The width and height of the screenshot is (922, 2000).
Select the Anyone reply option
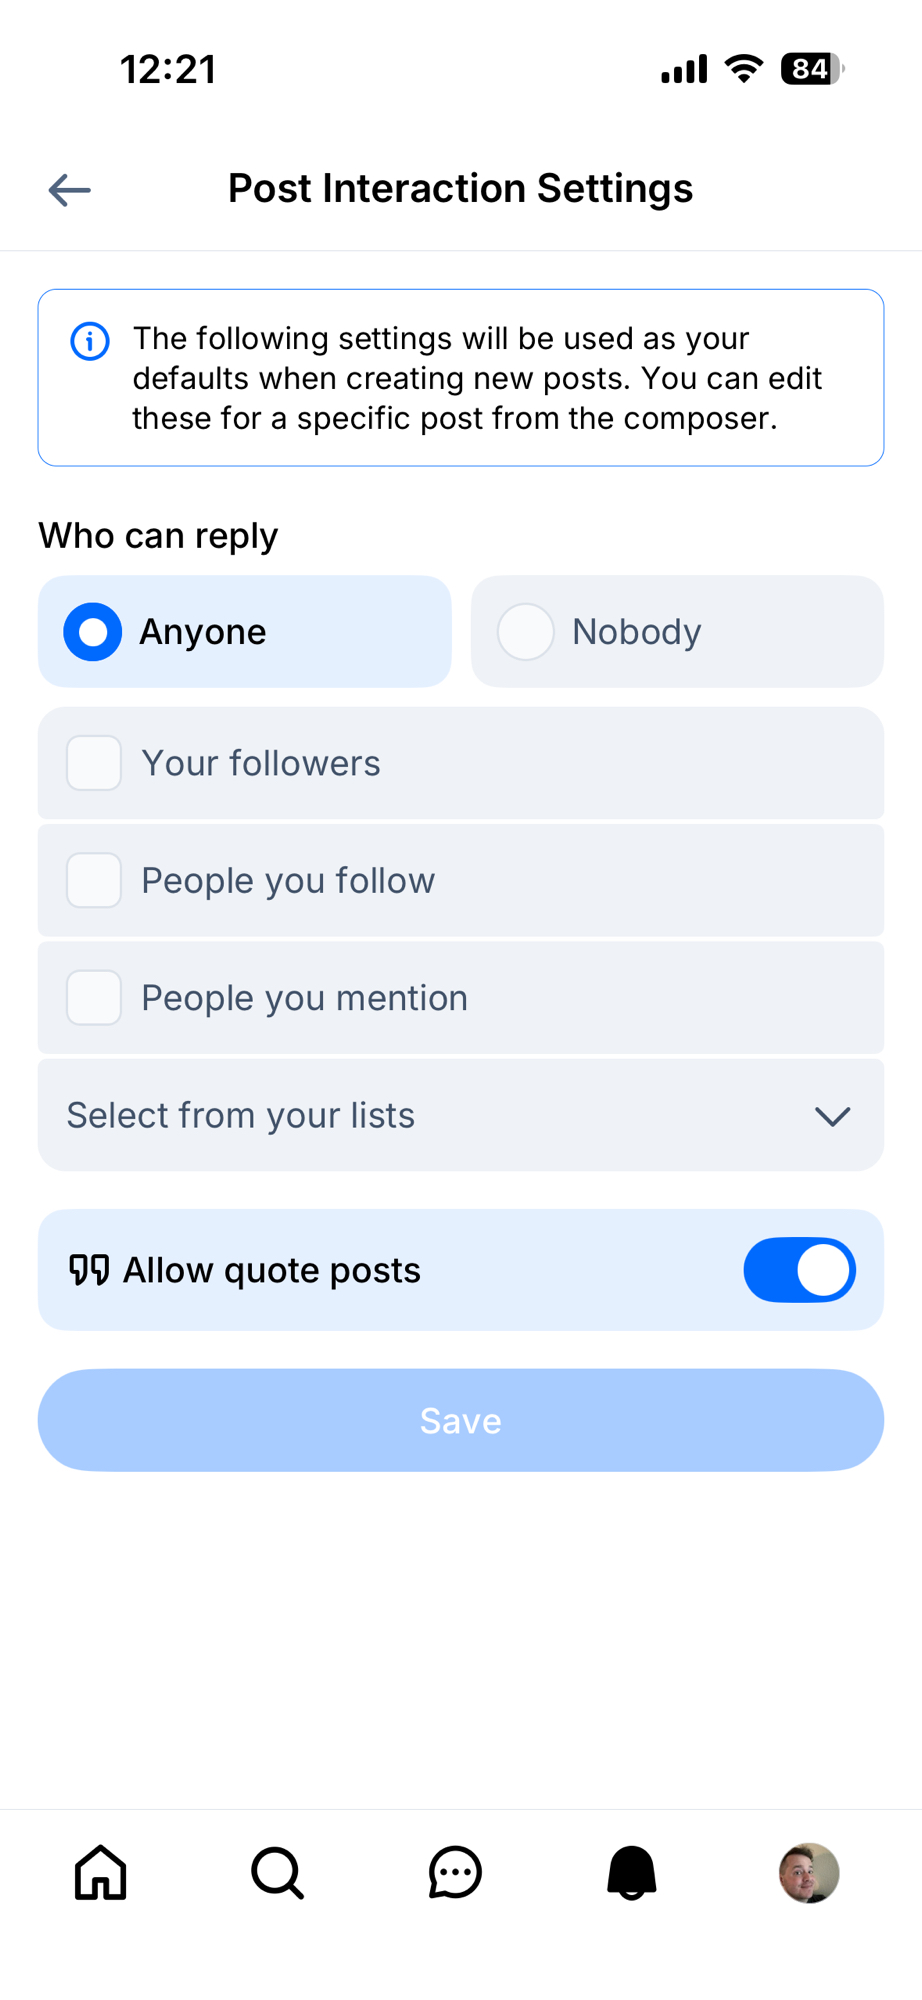93,632
